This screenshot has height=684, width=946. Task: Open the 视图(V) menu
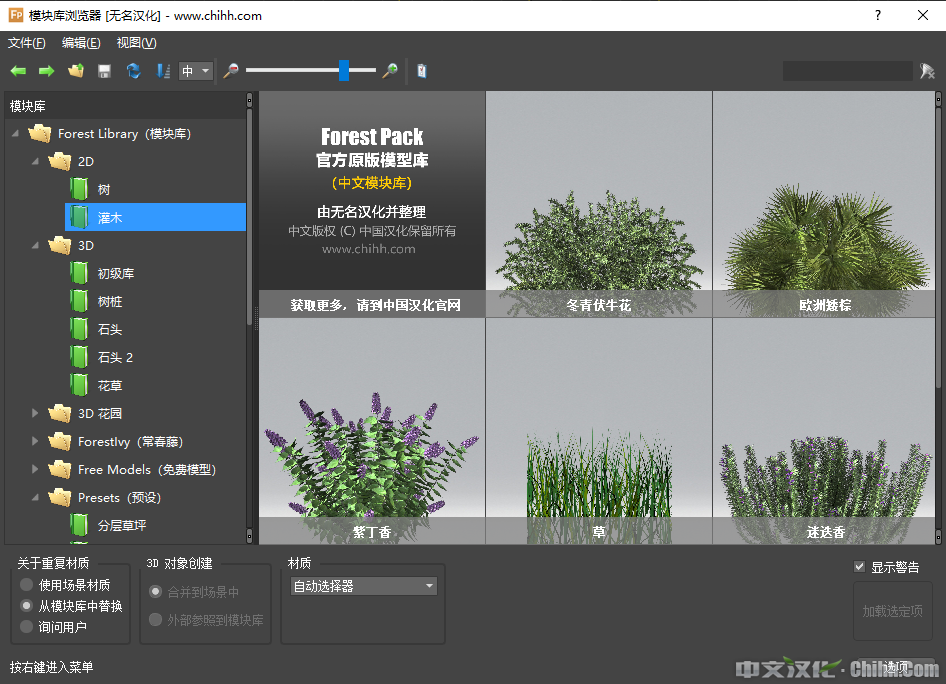pos(136,43)
